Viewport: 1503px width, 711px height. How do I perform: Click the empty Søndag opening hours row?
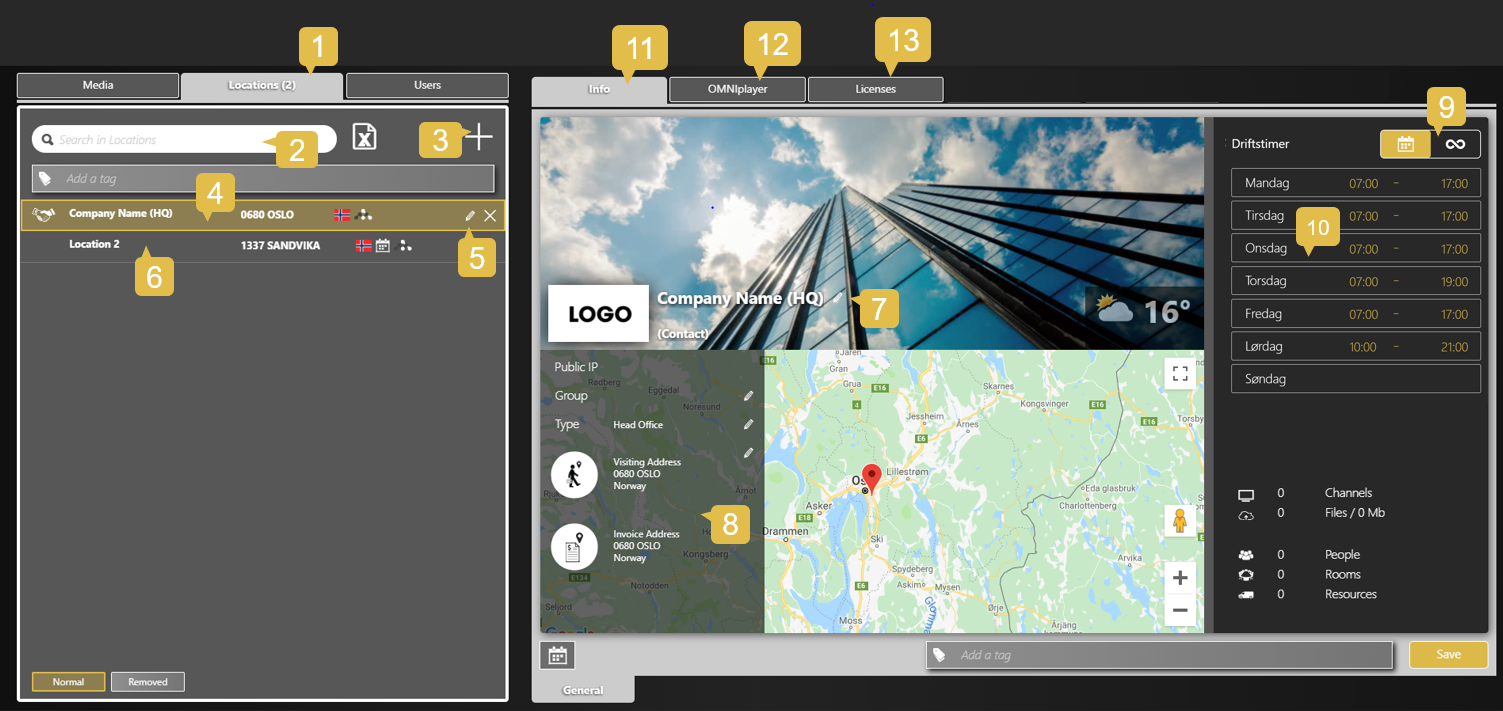[x=1355, y=379]
